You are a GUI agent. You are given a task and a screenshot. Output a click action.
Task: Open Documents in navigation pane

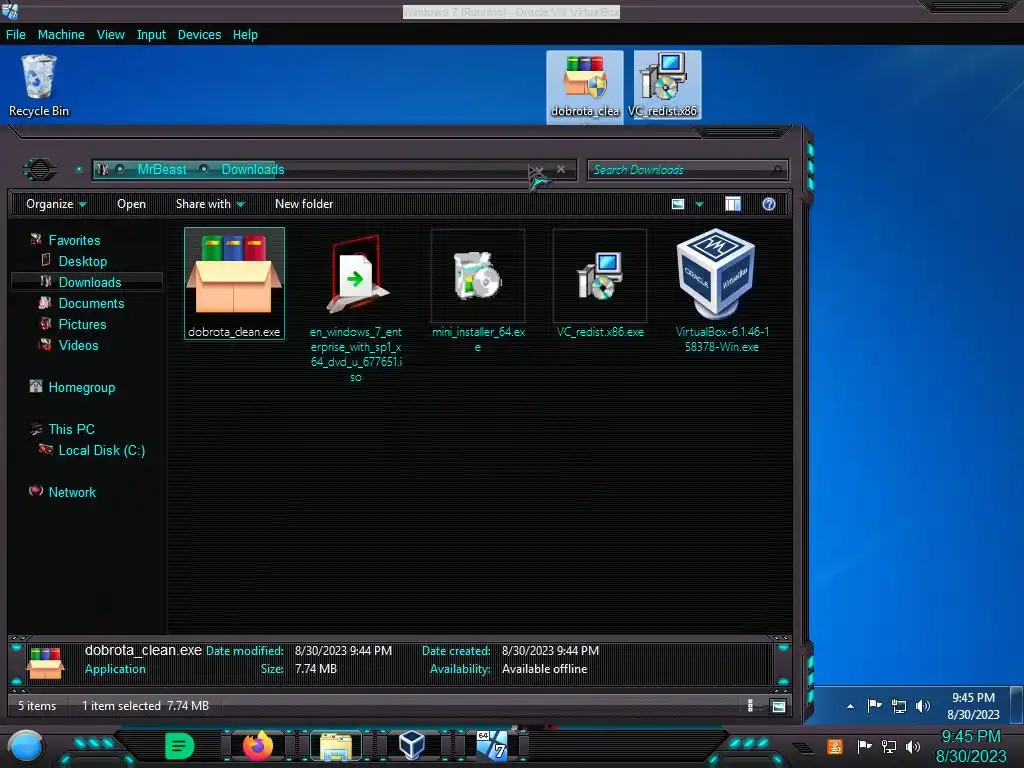click(x=91, y=303)
